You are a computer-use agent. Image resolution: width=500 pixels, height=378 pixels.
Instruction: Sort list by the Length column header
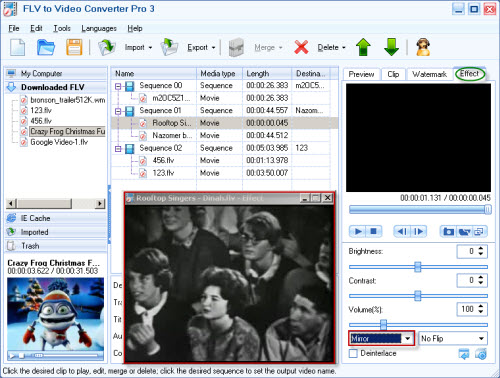(267, 74)
